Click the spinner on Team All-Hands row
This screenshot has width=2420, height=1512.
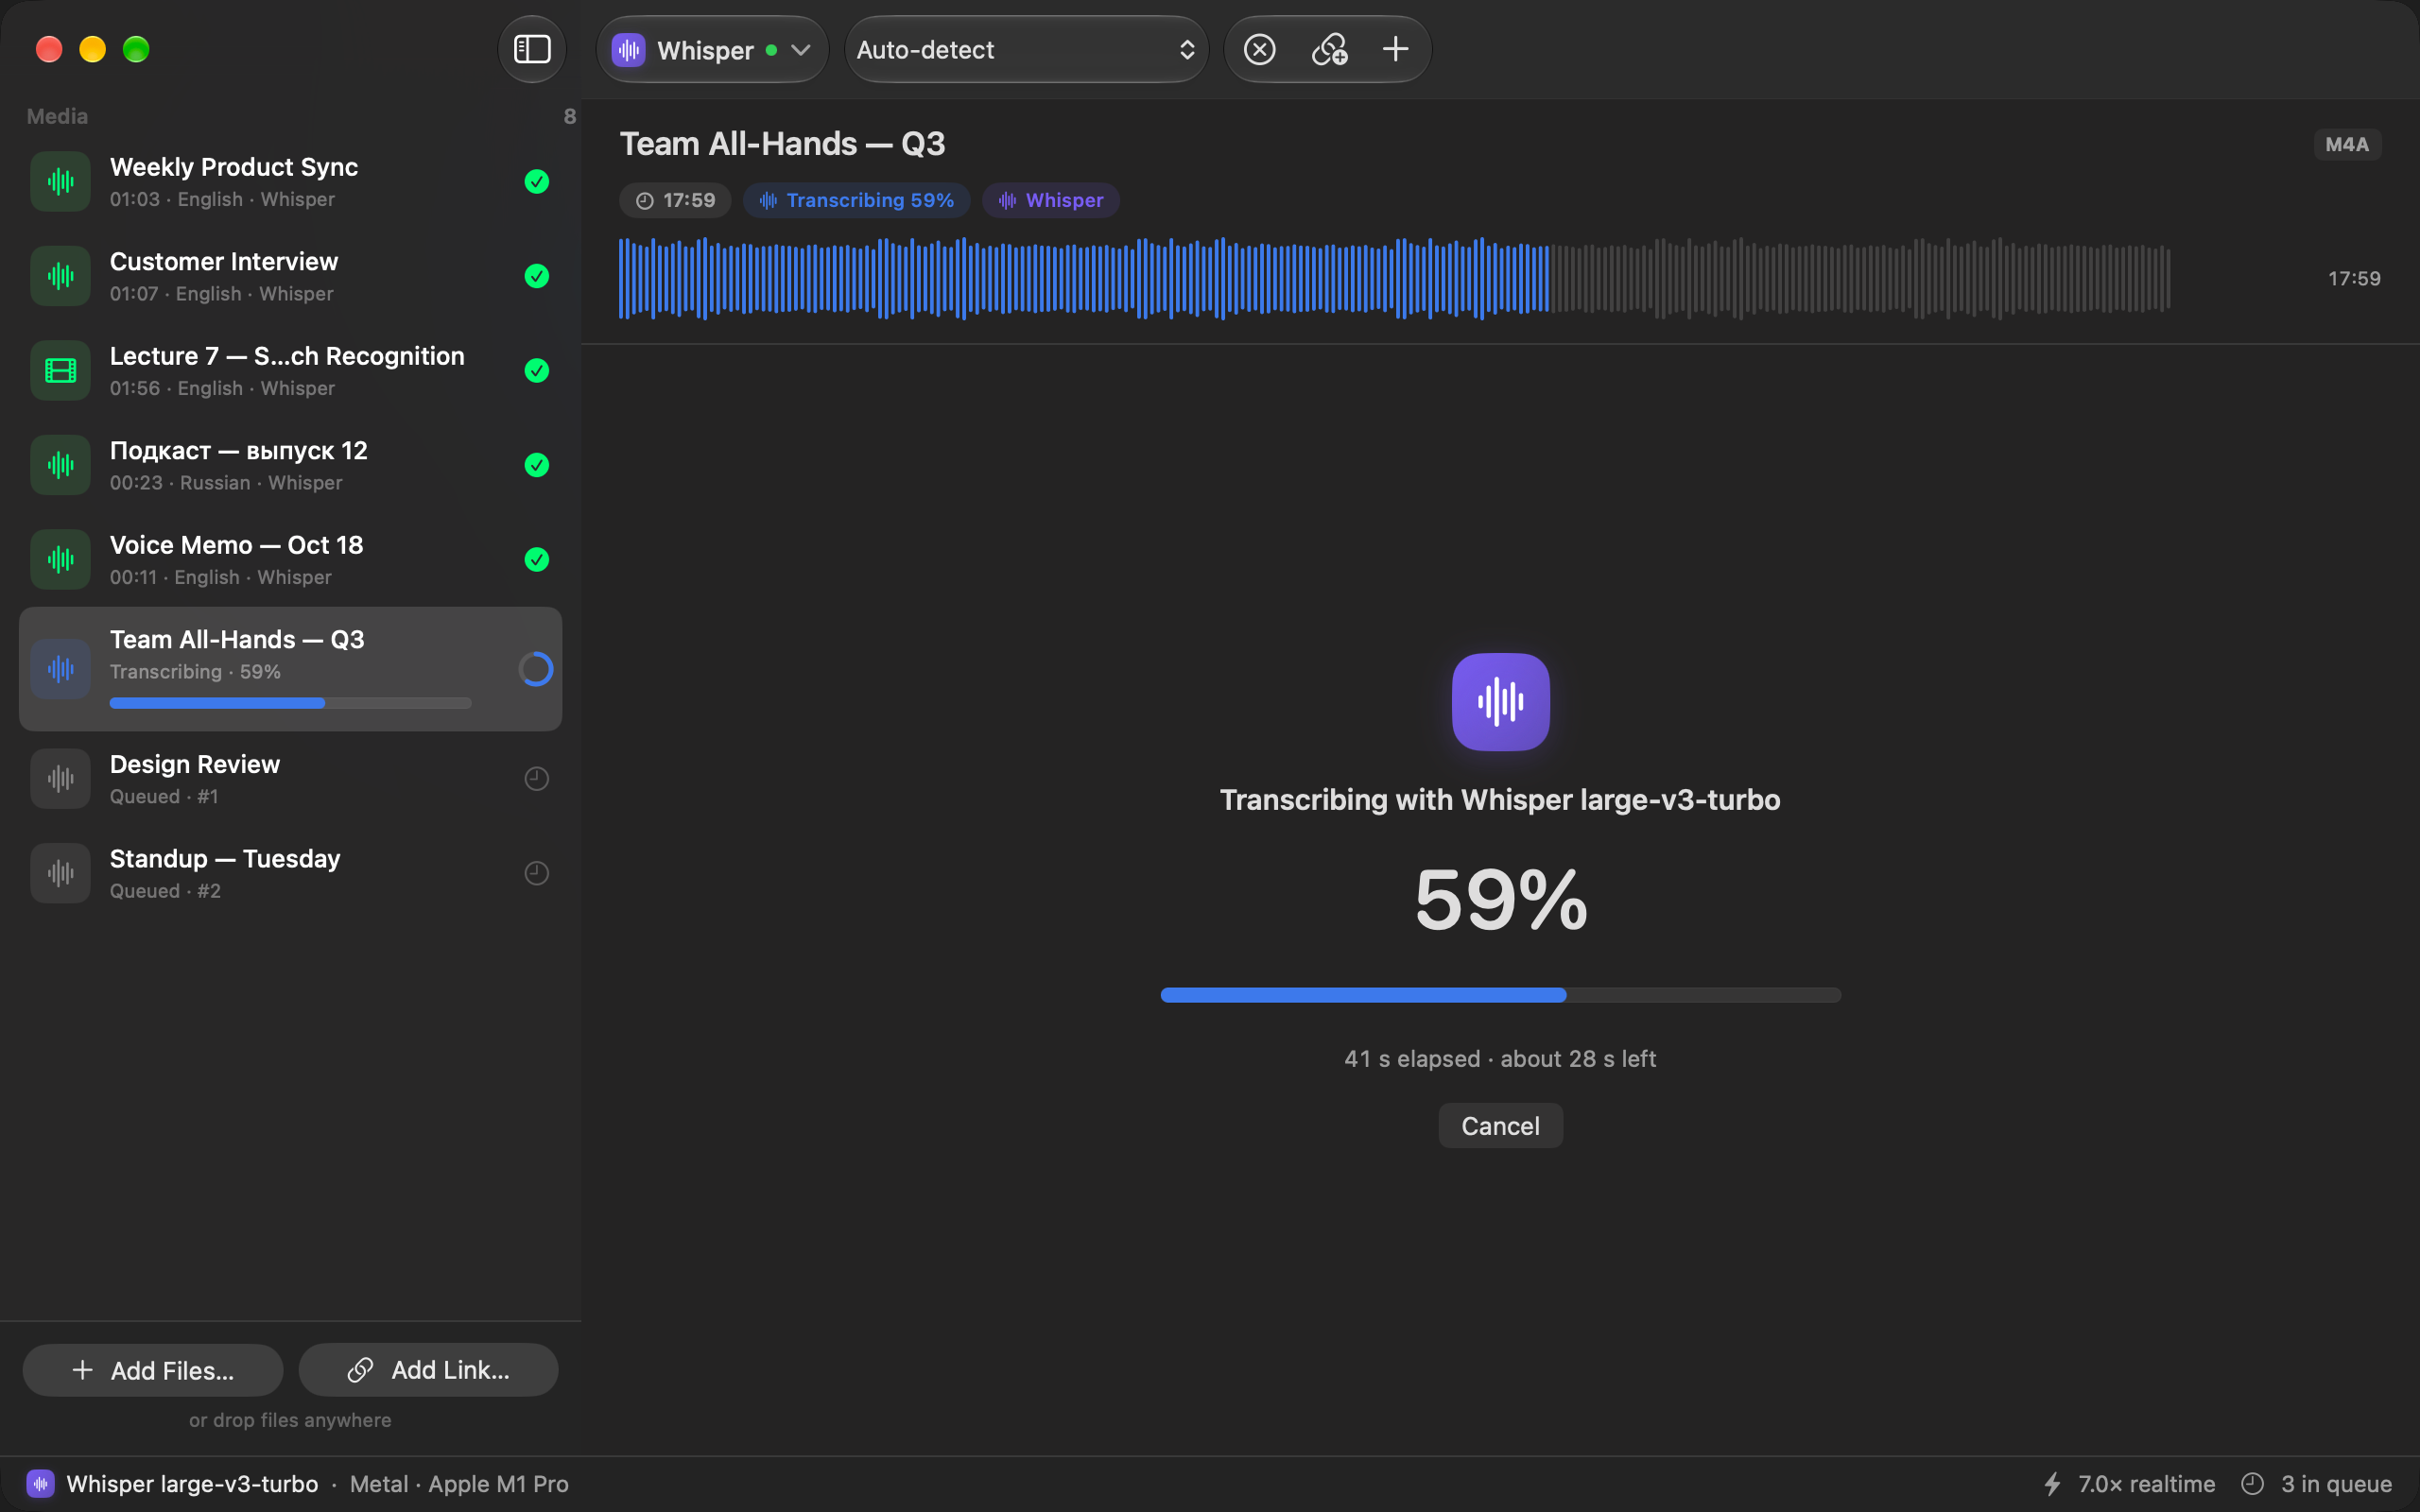click(537, 669)
